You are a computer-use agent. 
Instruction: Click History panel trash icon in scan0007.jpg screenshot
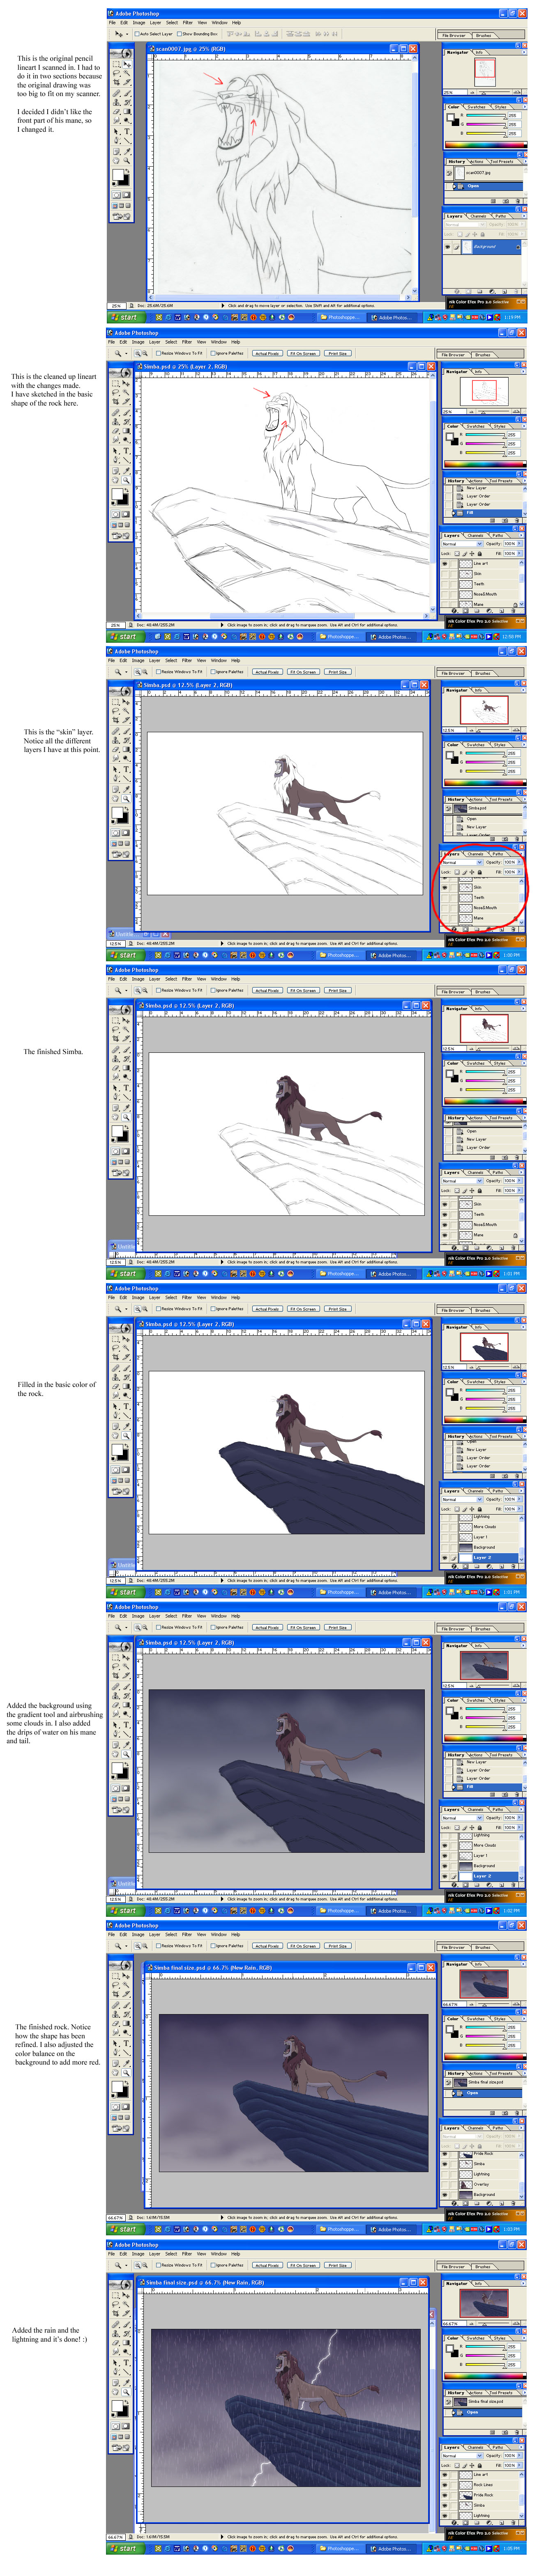518,201
